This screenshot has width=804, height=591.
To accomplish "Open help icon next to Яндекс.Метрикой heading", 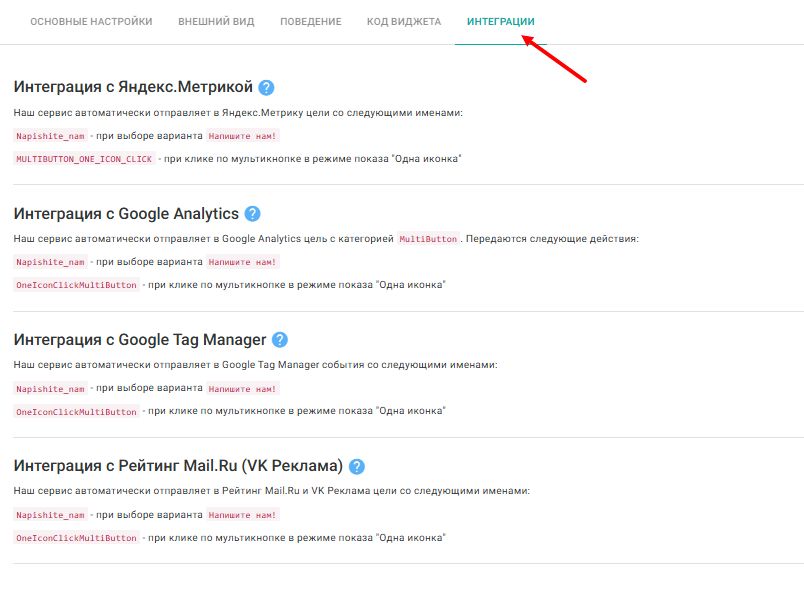I will tap(266, 88).
